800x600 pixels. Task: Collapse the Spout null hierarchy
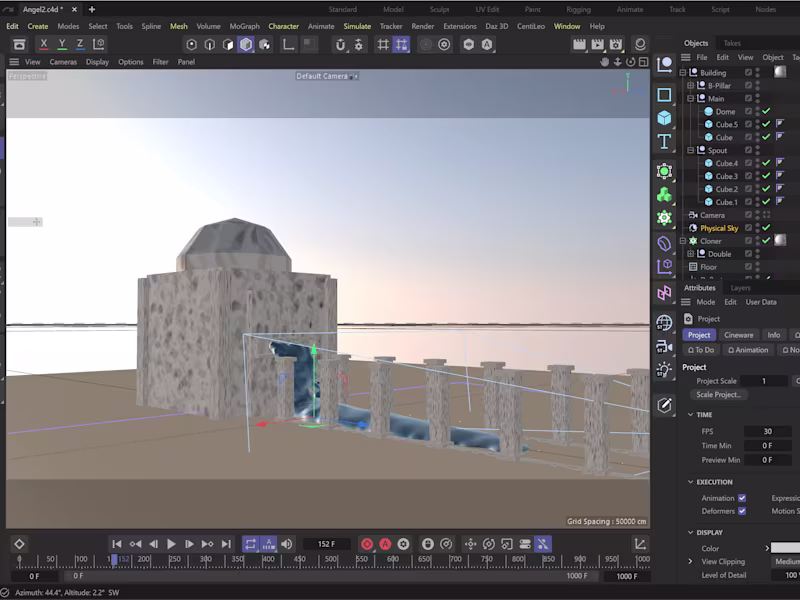pos(691,151)
